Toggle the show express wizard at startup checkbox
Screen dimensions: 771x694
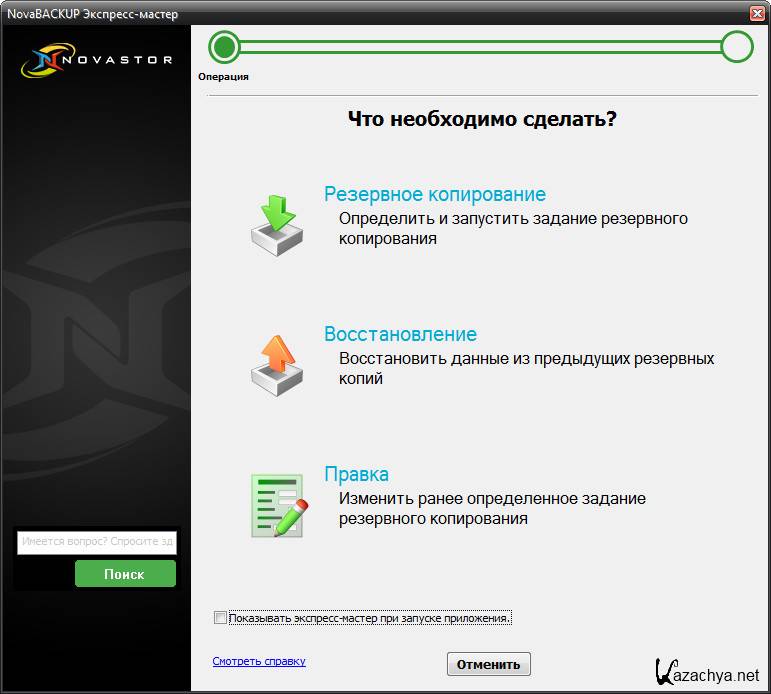[220, 618]
